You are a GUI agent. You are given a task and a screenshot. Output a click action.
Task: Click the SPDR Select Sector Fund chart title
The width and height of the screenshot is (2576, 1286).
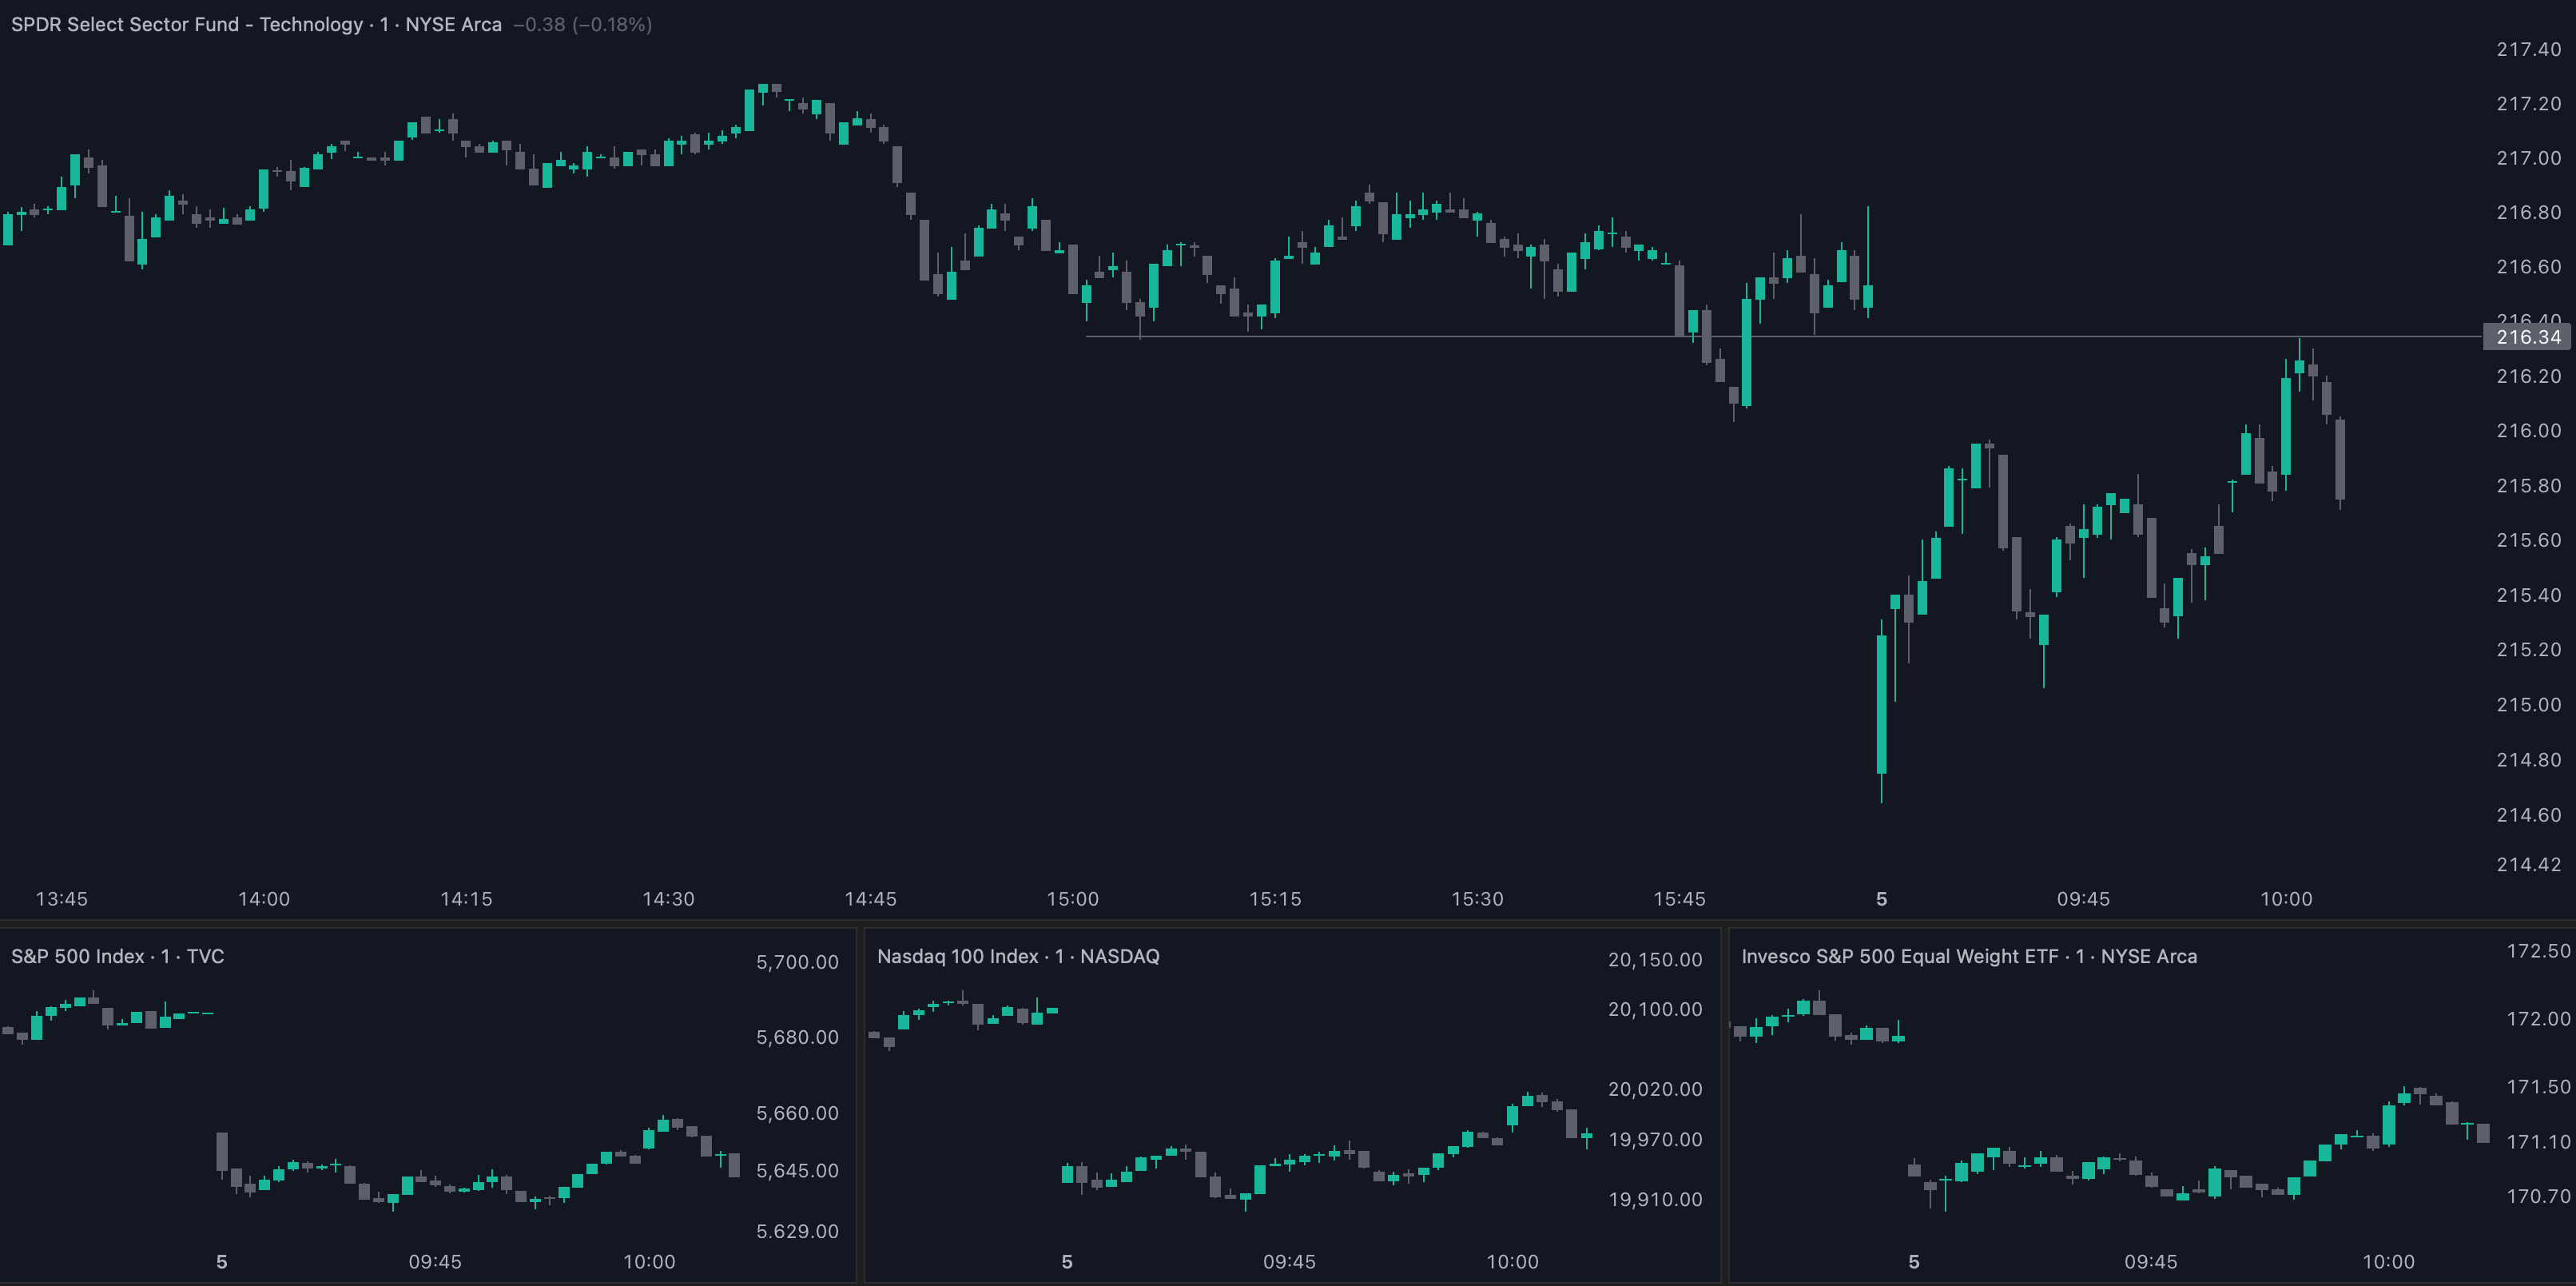coord(255,24)
